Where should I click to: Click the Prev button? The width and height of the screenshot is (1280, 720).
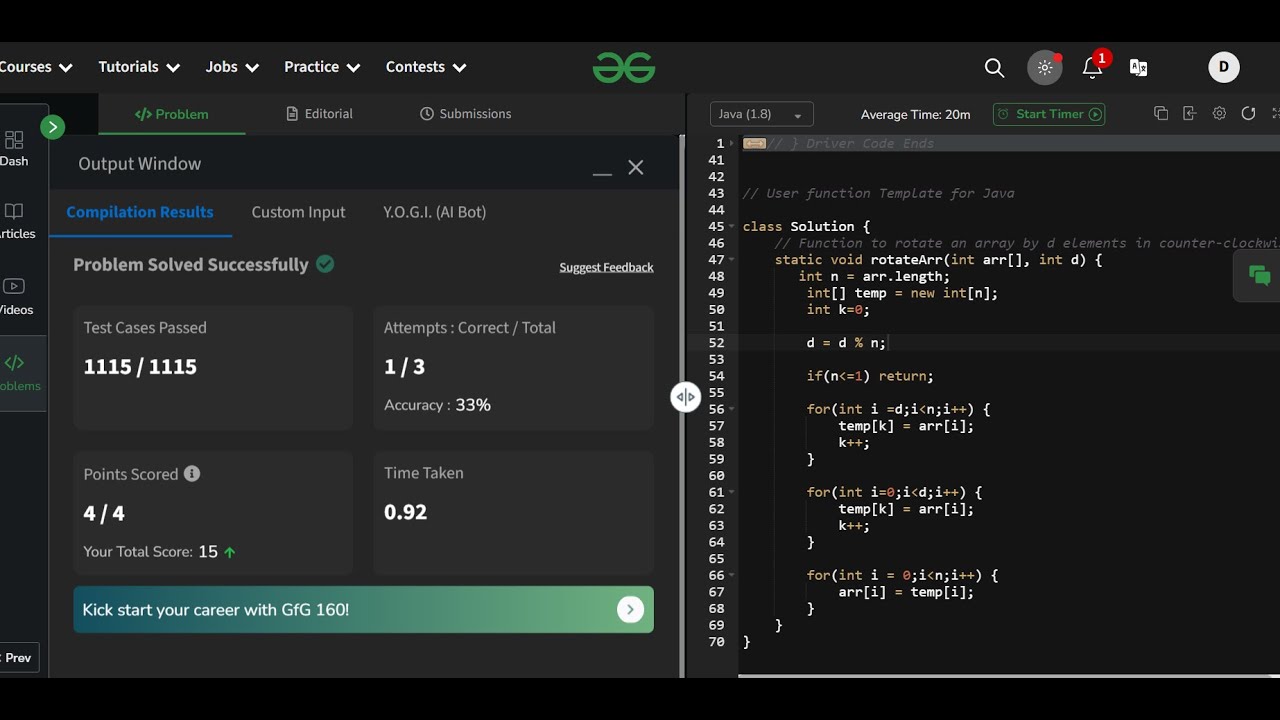pos(19,658)
